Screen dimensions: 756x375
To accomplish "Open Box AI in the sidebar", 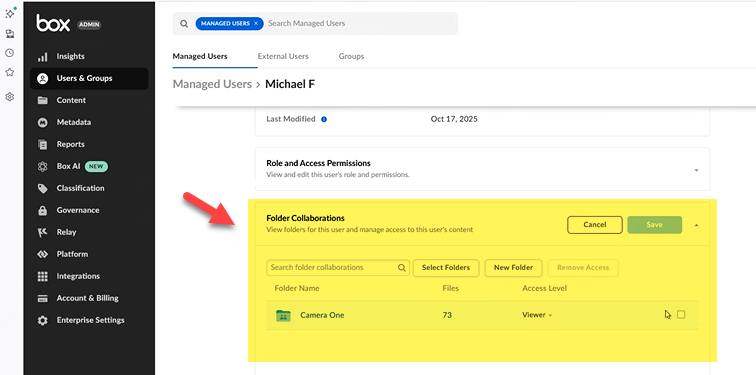I will click(x=89, y=166).
